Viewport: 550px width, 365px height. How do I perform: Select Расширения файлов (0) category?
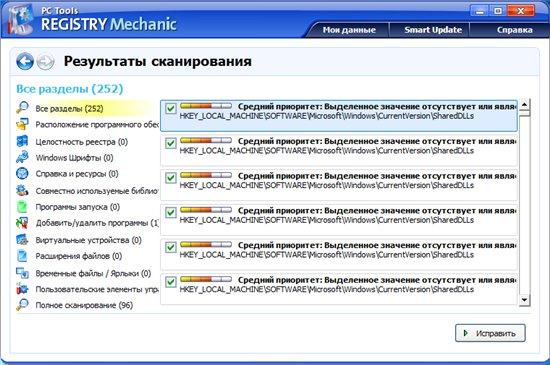(79, 256)
